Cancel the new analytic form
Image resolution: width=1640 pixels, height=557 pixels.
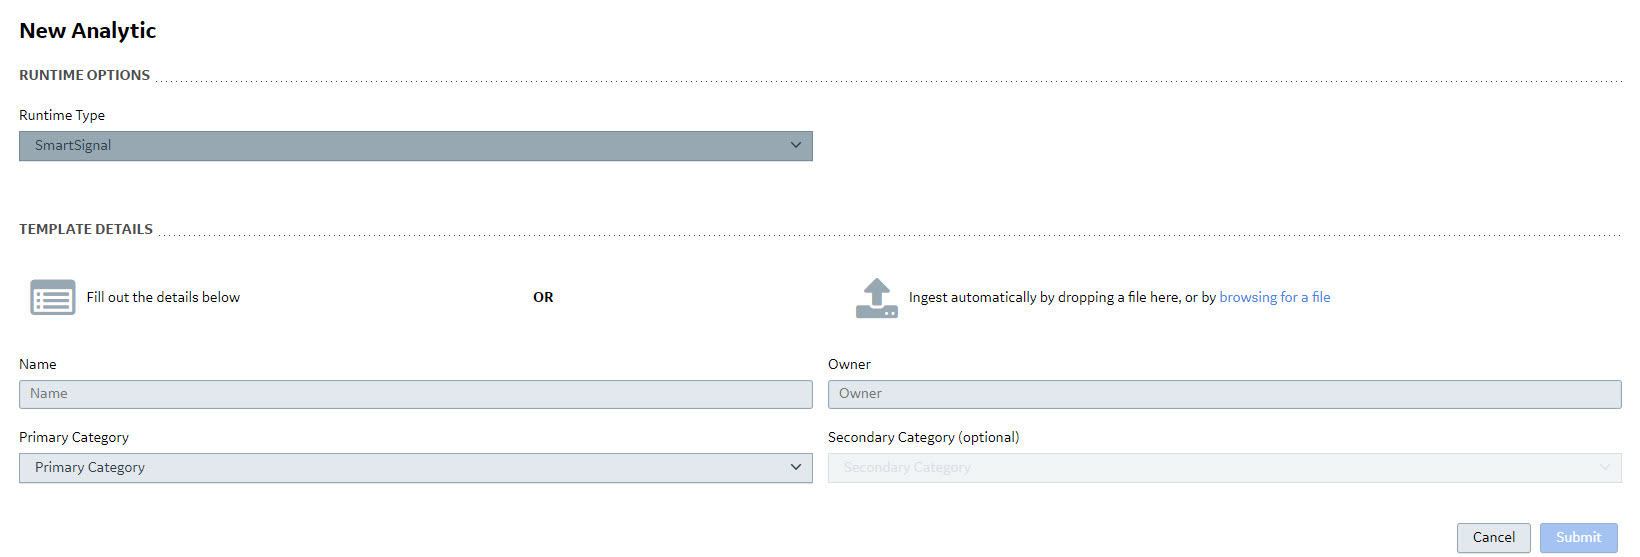point(1494,538)
